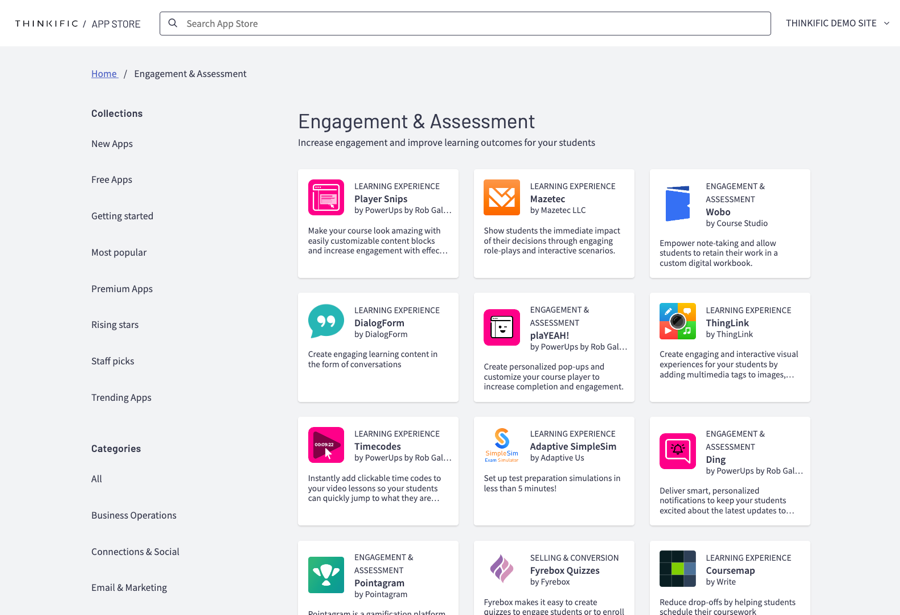Open the Mazetec envelope icon

[501, 198]
